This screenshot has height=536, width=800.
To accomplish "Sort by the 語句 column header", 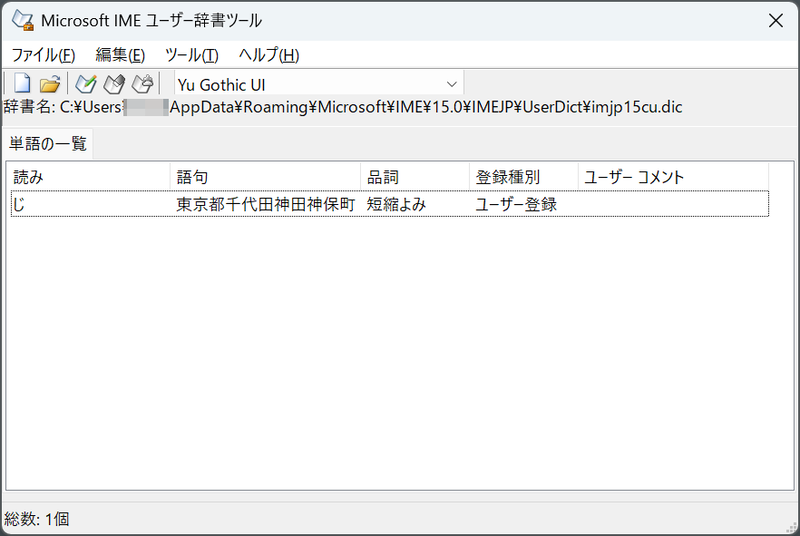I will (265, 177).
